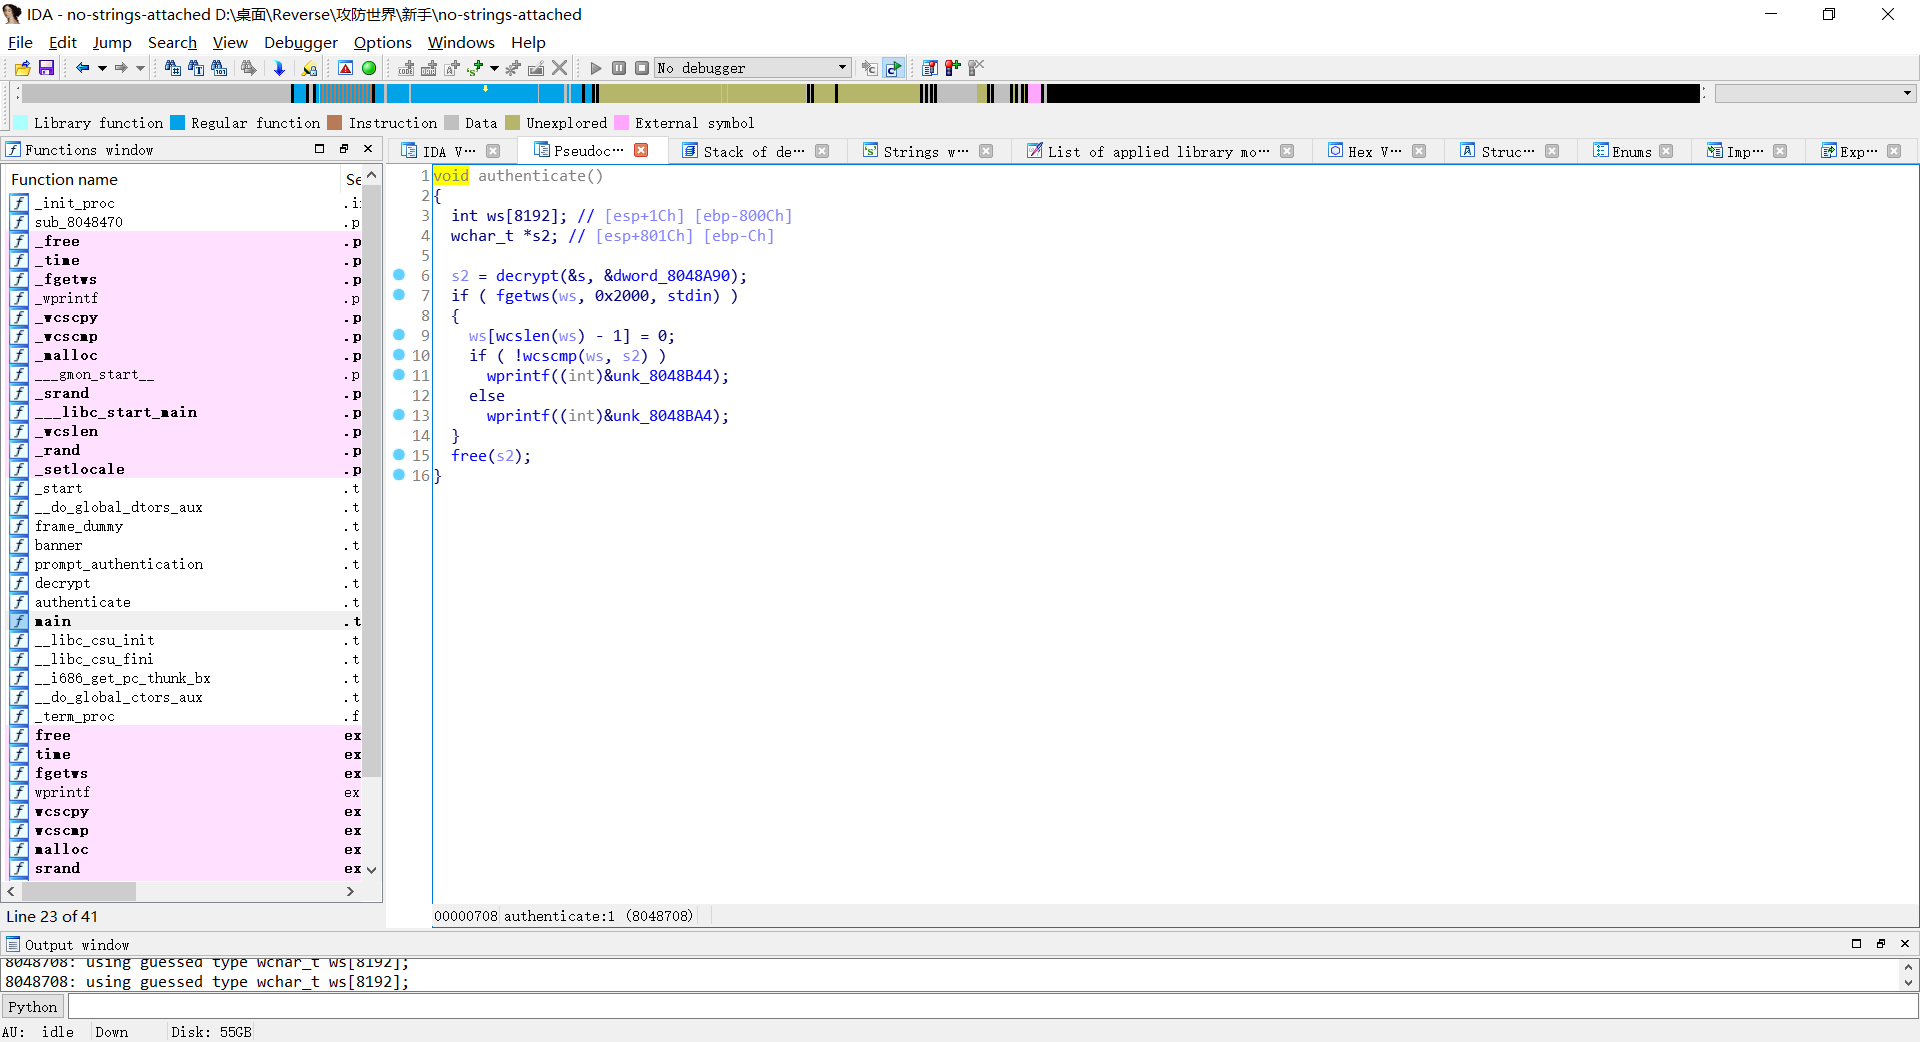Select the prompt_authentication function row
Viewport: 1920px width, 1042px height.
[x=185, y=564]
